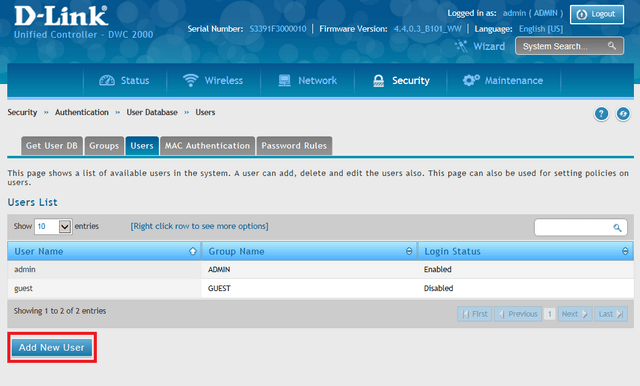Screen dimensions: 640x386
Task: Click the Add New User button
Action: pos(52,348)
